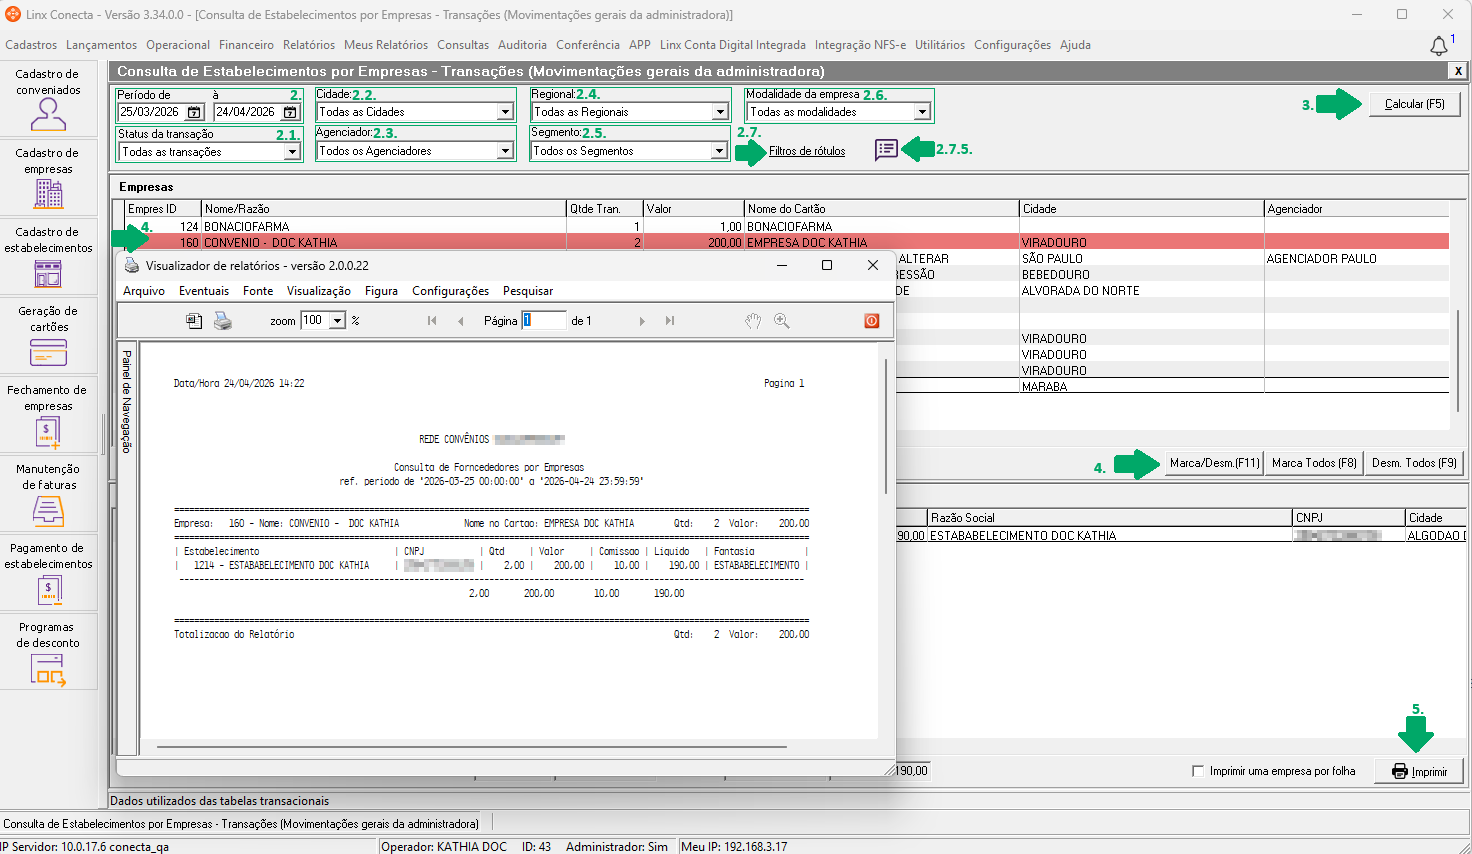Viewport: 1472px width, 854px height.
Task: Click the notification bell icon
Action: pyautogui.click(x=1438, y=46)
